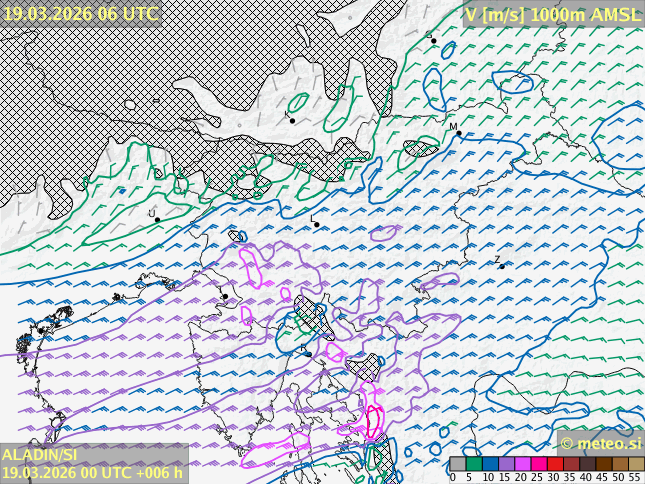Viewport: 645px width, 484px height.
Task: Click the magenta 20 m/s legend swatch
Action: (522, 464)
